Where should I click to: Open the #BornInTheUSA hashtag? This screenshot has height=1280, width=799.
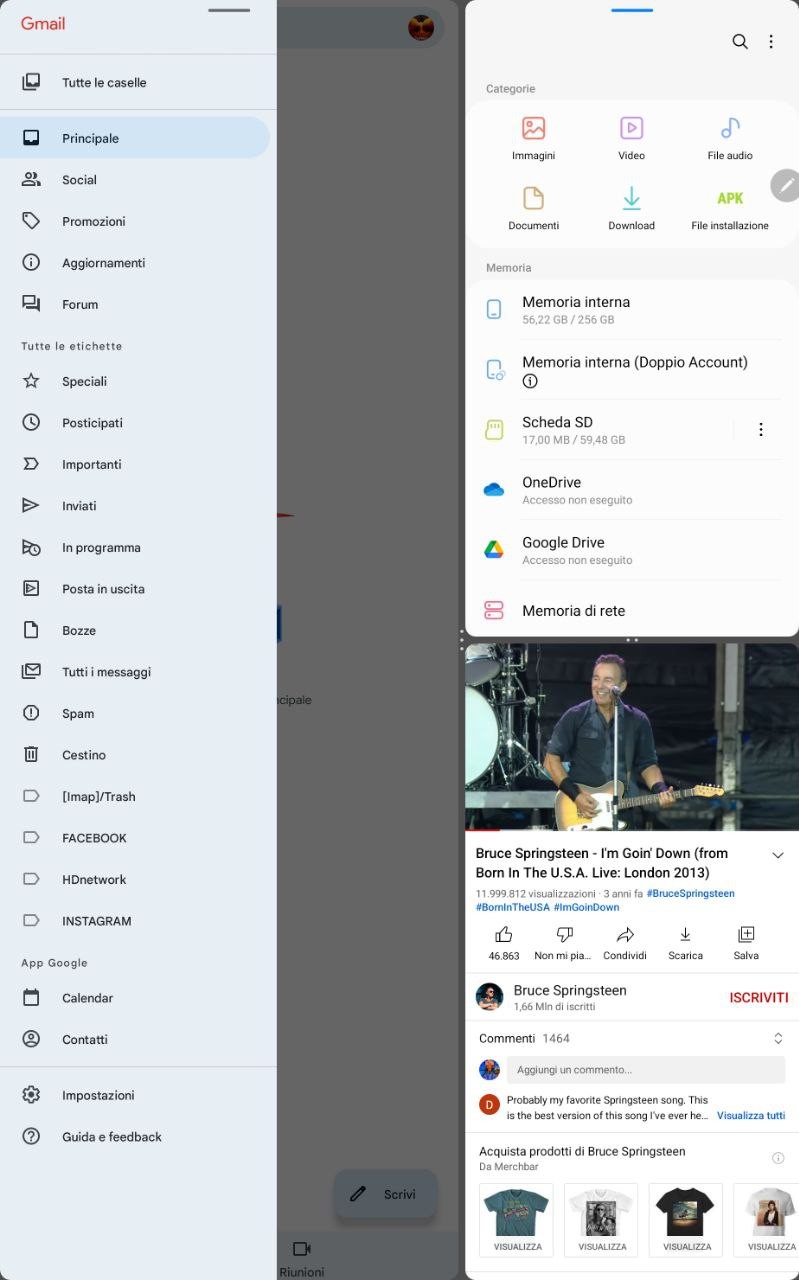[512, 907]
